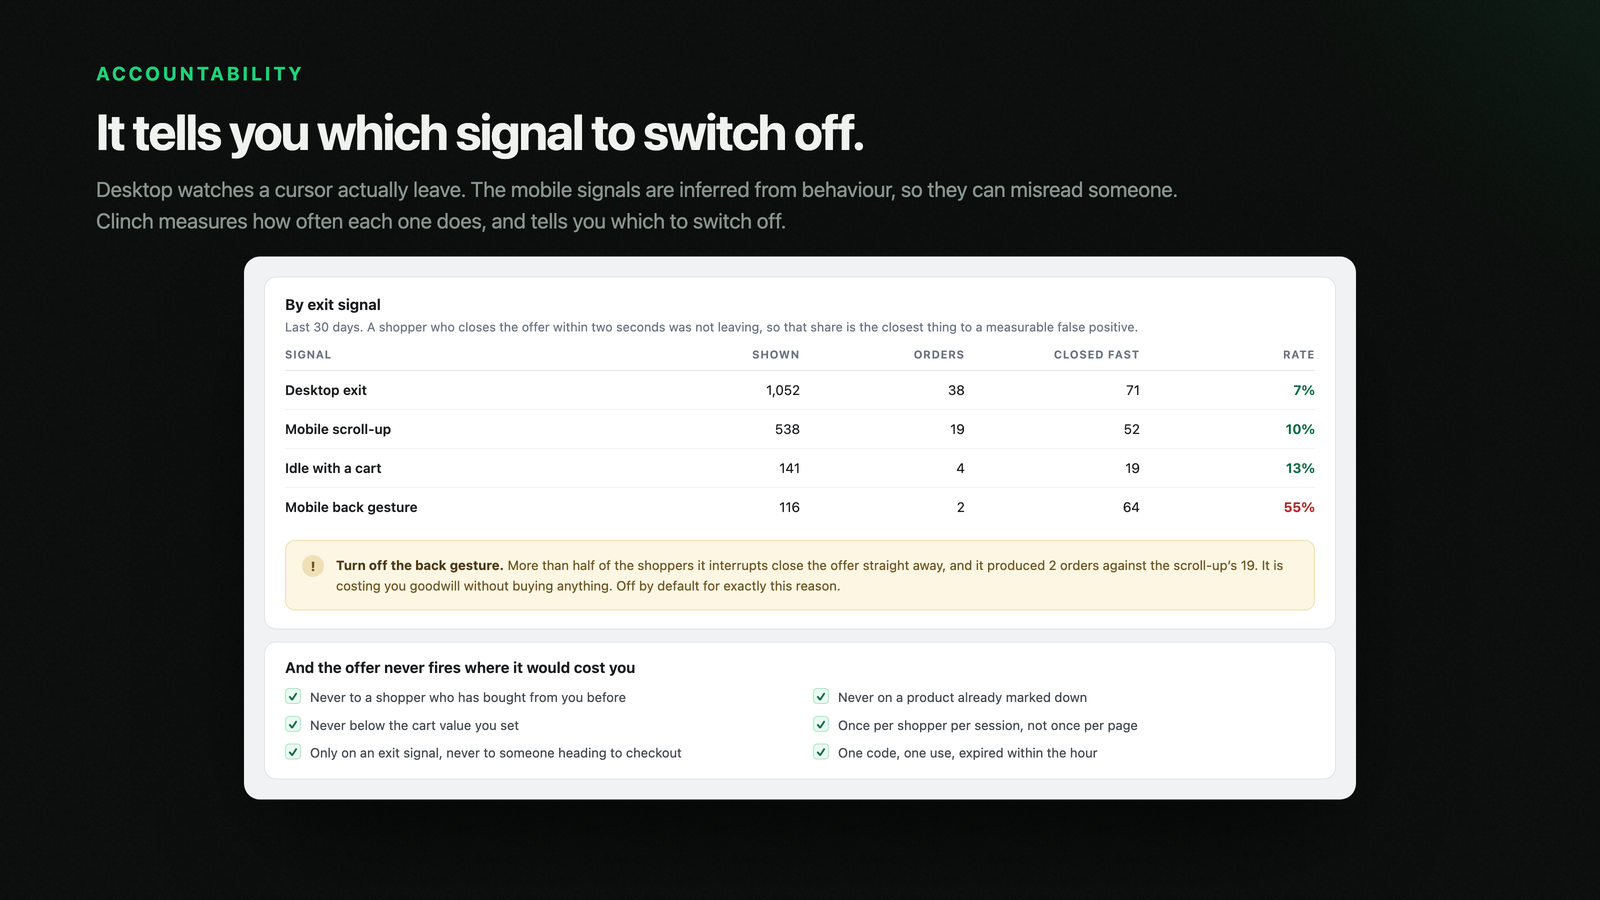This screenshot has height=900, width=1600.
Task: Click the checkmark beside 'Once per shopper per session'
Action: (x=821, y=724)
